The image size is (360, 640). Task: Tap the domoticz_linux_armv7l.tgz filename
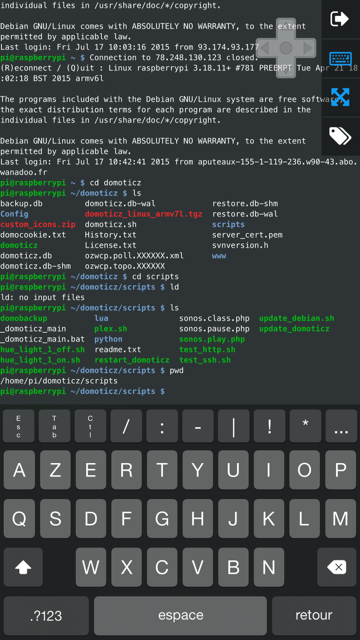144,213
